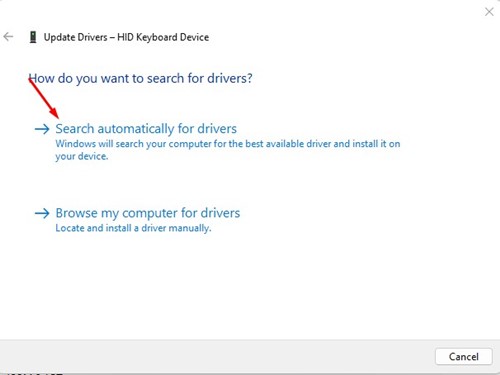Close the Update Drivers dialog with X
Screen dimensions: 500x375
(x=489, y=12)
